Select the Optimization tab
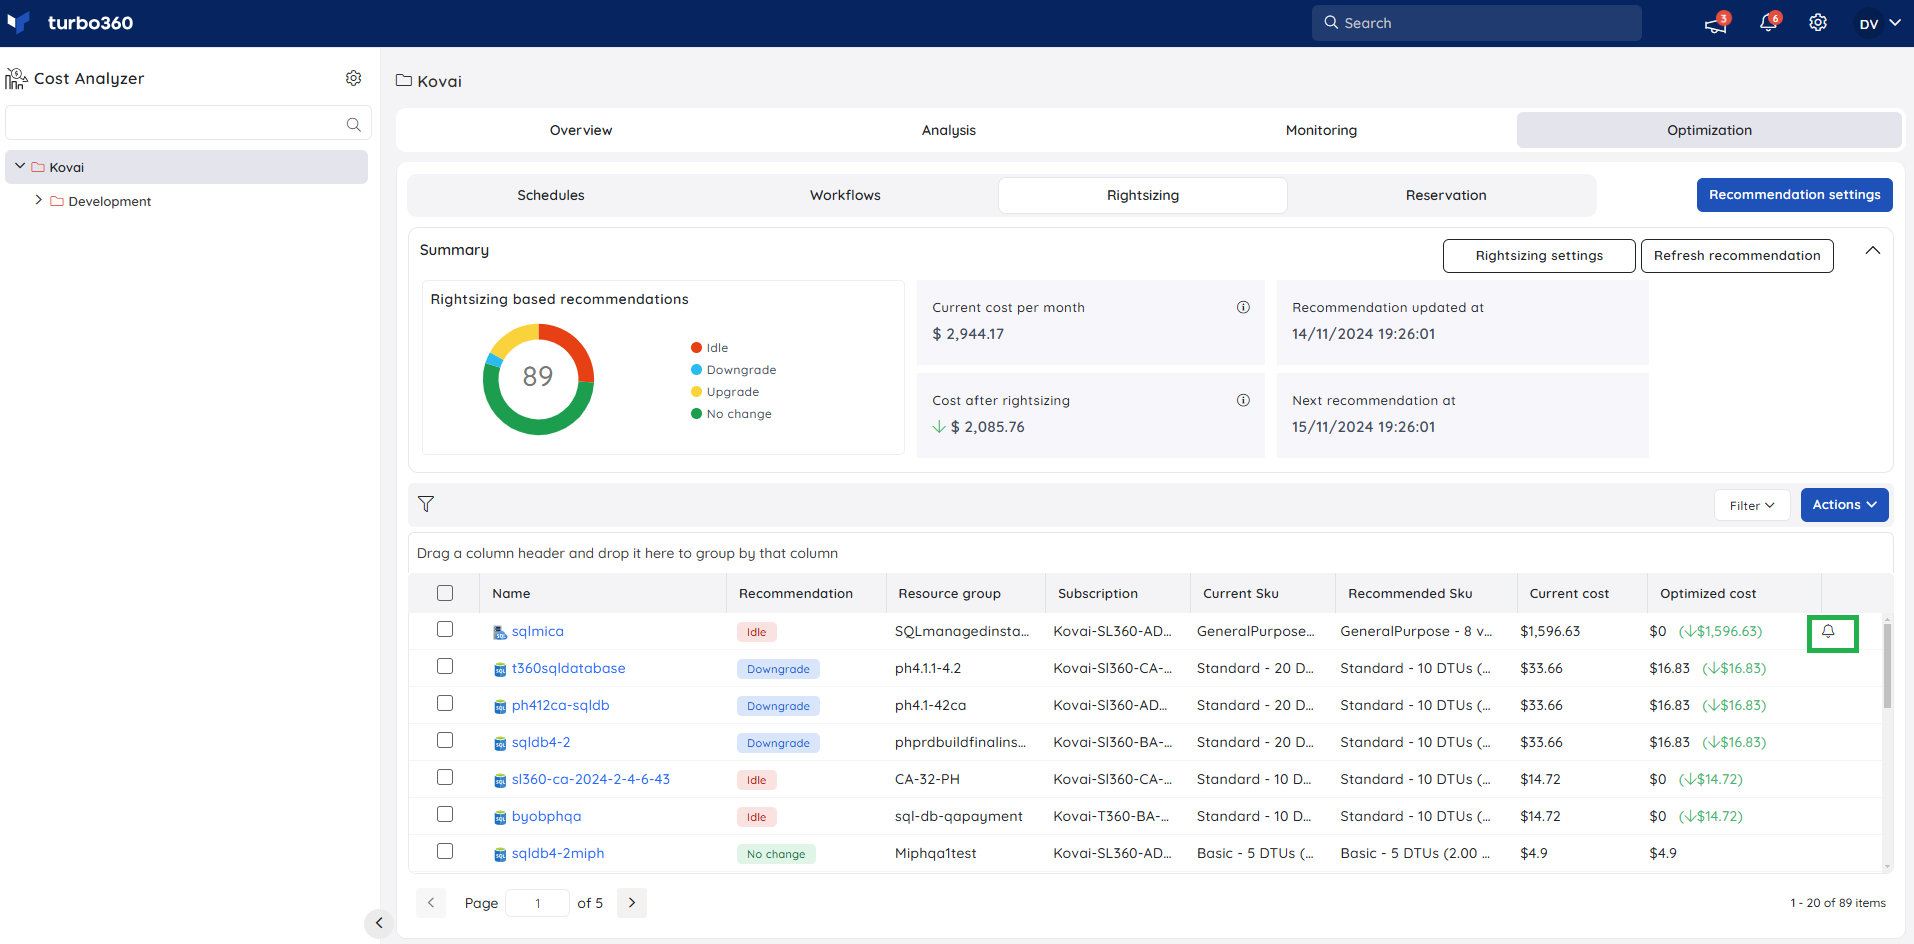This screenshot has width=1914, height=944. [x=1709, y=130]
